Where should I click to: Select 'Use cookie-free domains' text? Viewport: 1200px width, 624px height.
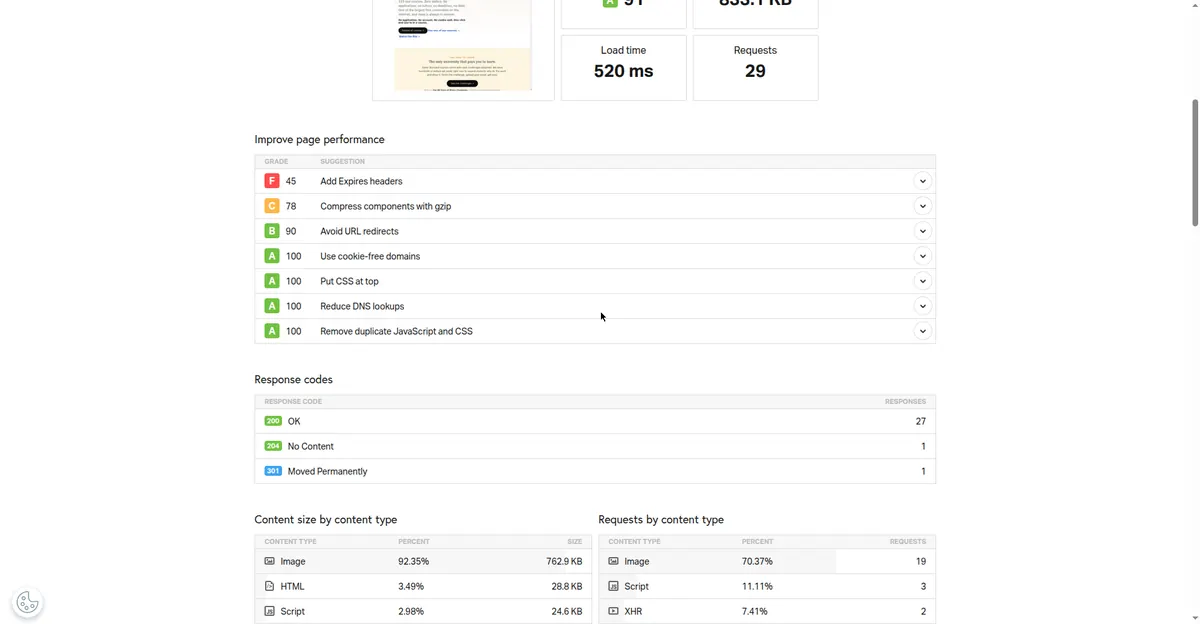[x=370, y=256]
